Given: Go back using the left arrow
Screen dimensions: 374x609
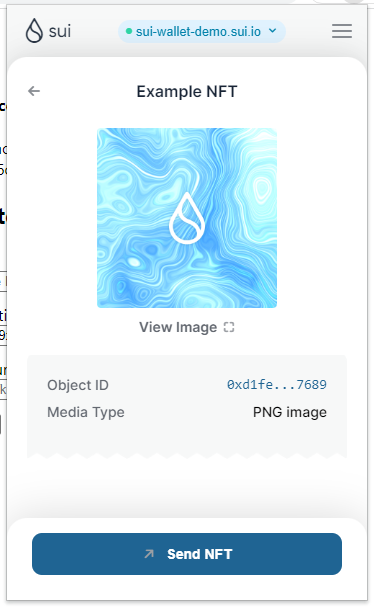Looking at the screenshot, I should tap(34, 91).
